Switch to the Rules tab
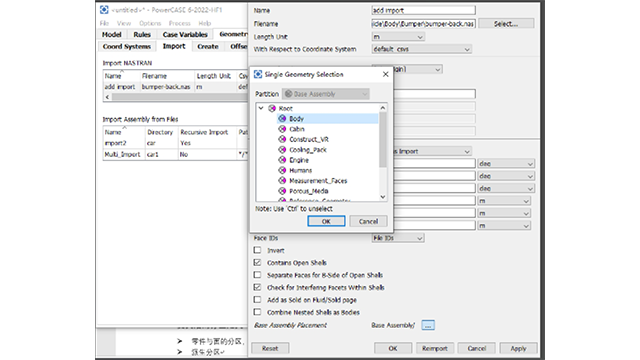The width and height of the screenshot is (640, 360). click(x=142, y=34)
